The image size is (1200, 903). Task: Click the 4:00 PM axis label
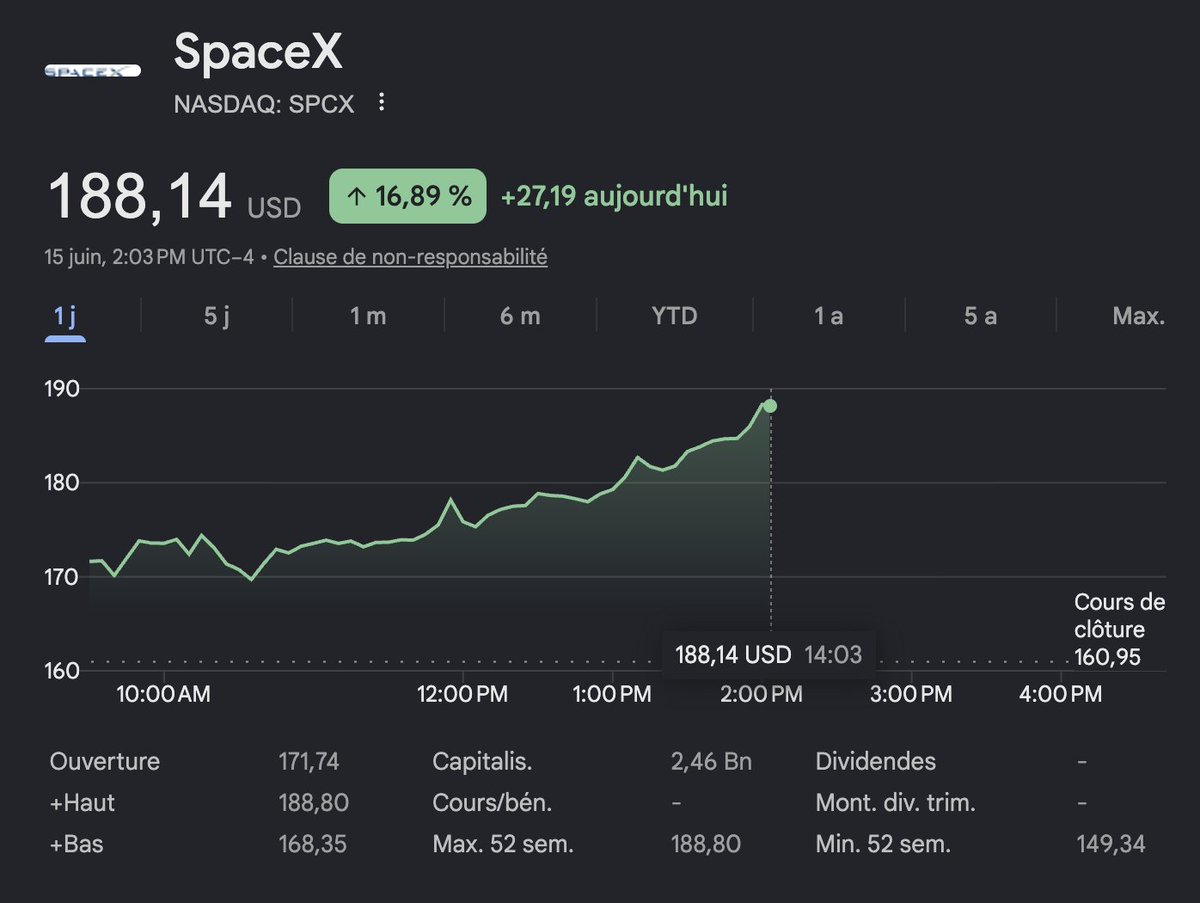point(1060,694)
